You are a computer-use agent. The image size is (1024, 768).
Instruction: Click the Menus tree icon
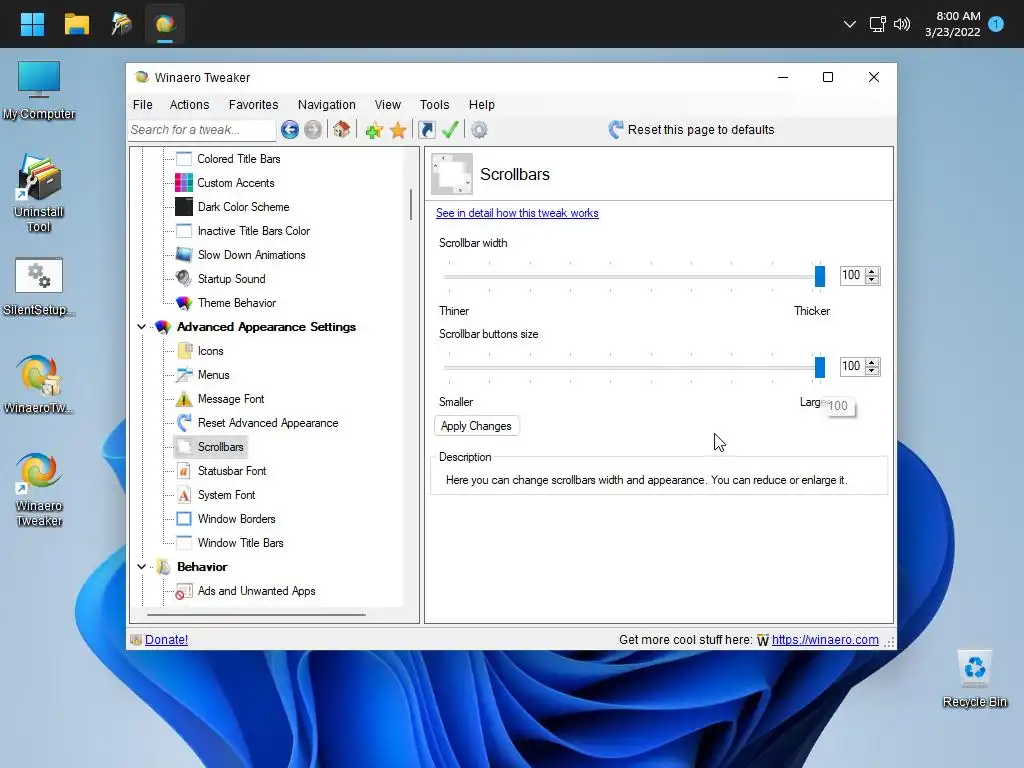point(184,375)
